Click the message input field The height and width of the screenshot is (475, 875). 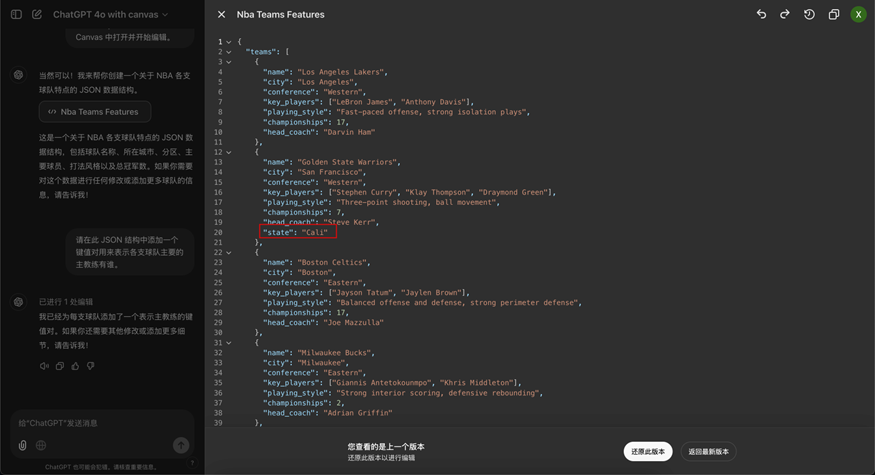tap(102, 423)
